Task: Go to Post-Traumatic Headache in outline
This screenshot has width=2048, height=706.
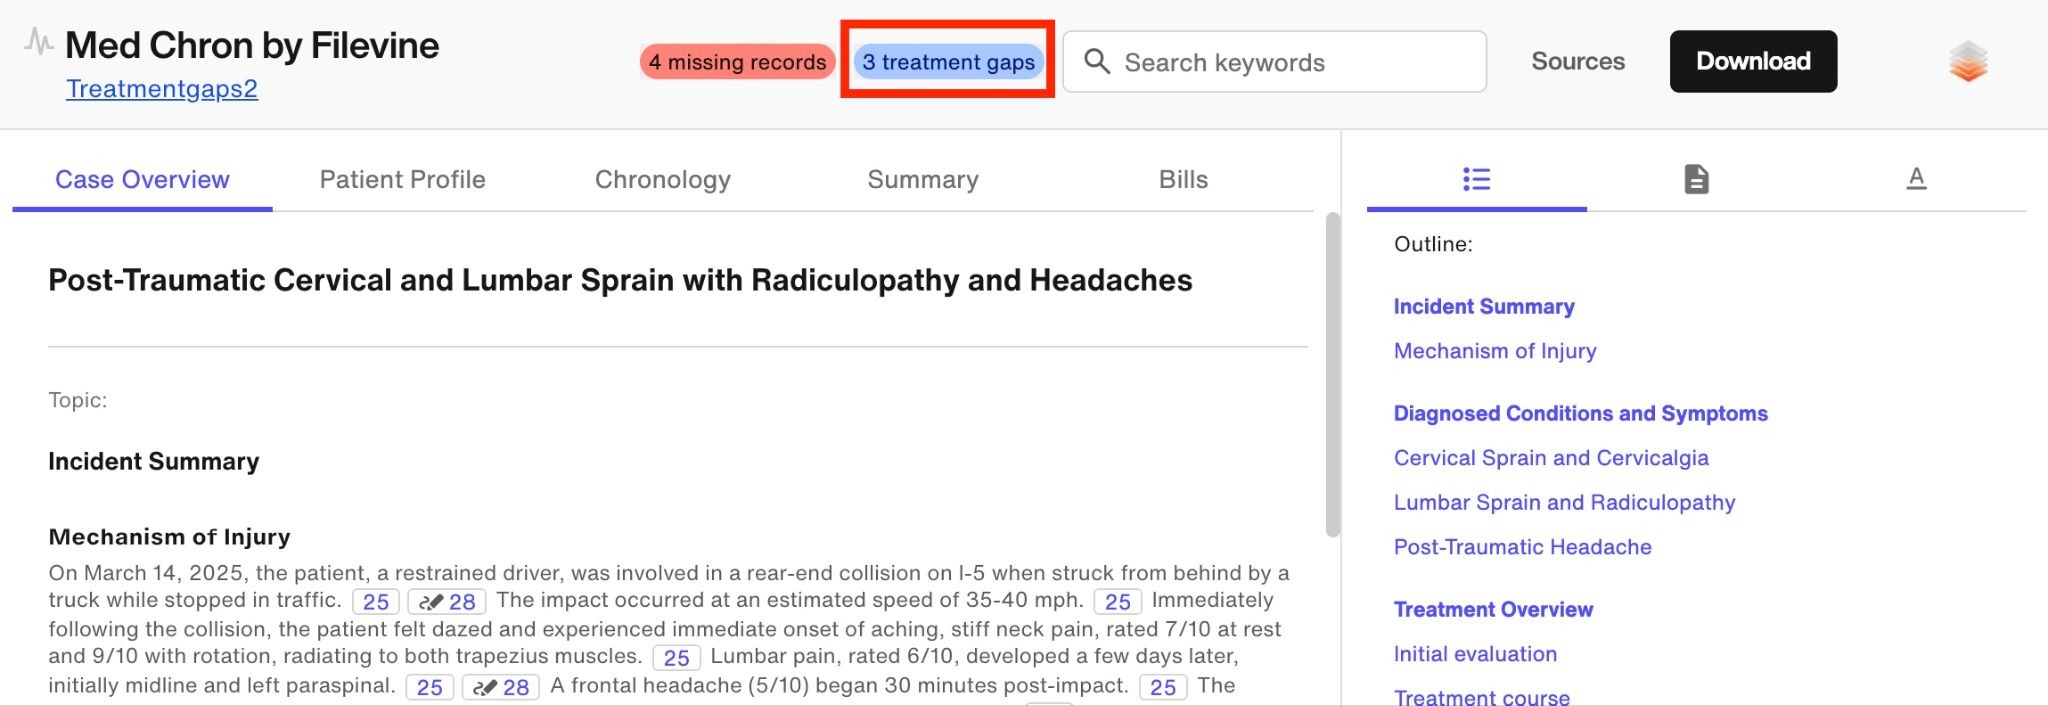Action: (x=1522, y=547)
